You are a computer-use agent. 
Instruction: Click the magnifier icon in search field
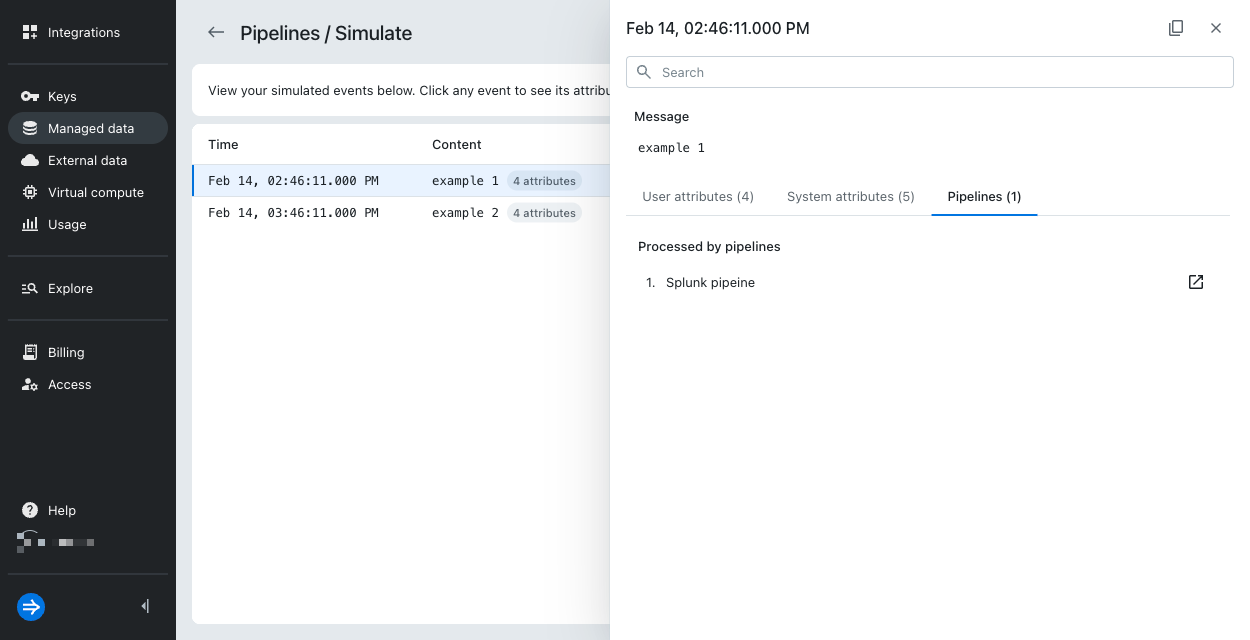tap(644, 72)
